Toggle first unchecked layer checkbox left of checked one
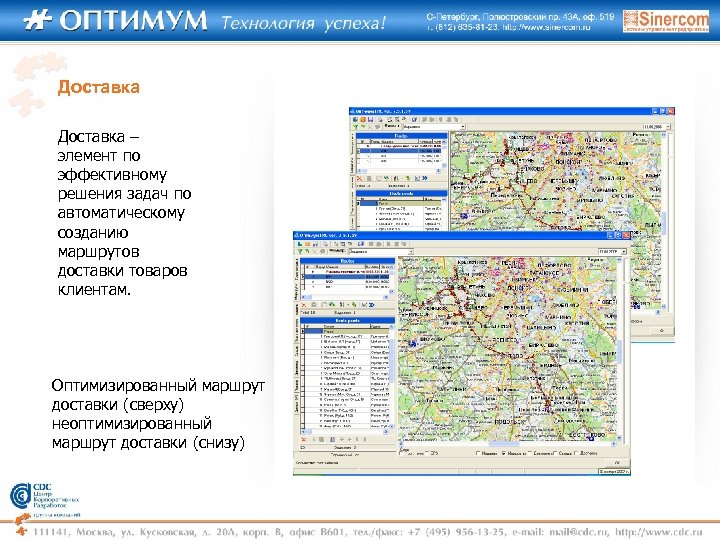The image size is (720, 540). point(478,453)
